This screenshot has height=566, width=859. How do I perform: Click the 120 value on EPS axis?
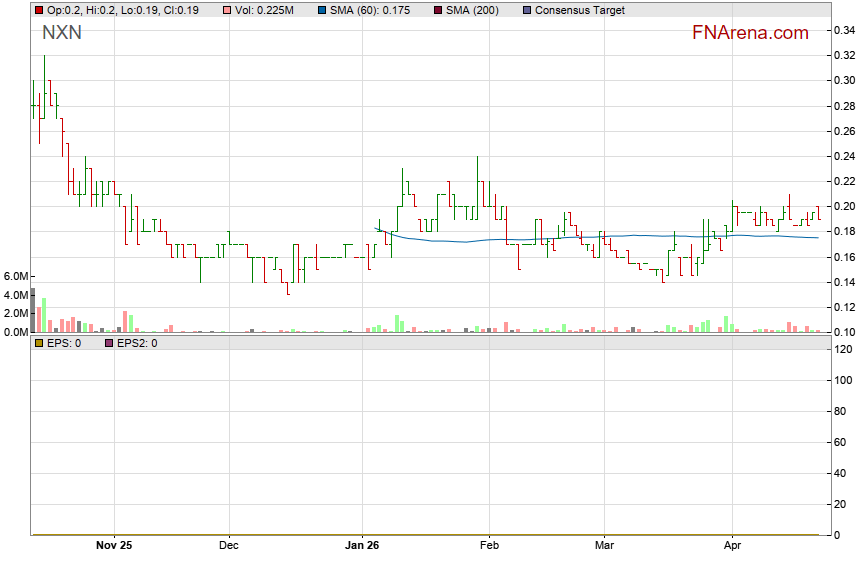(843, 349)
